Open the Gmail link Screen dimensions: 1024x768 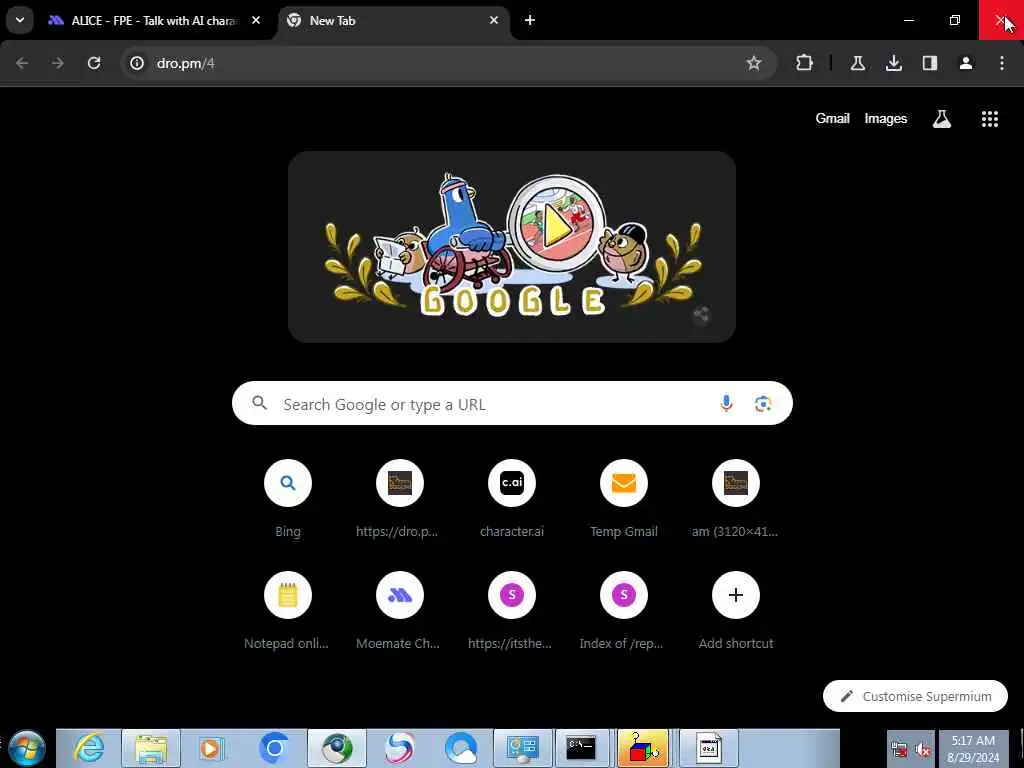tap(832, 119)
